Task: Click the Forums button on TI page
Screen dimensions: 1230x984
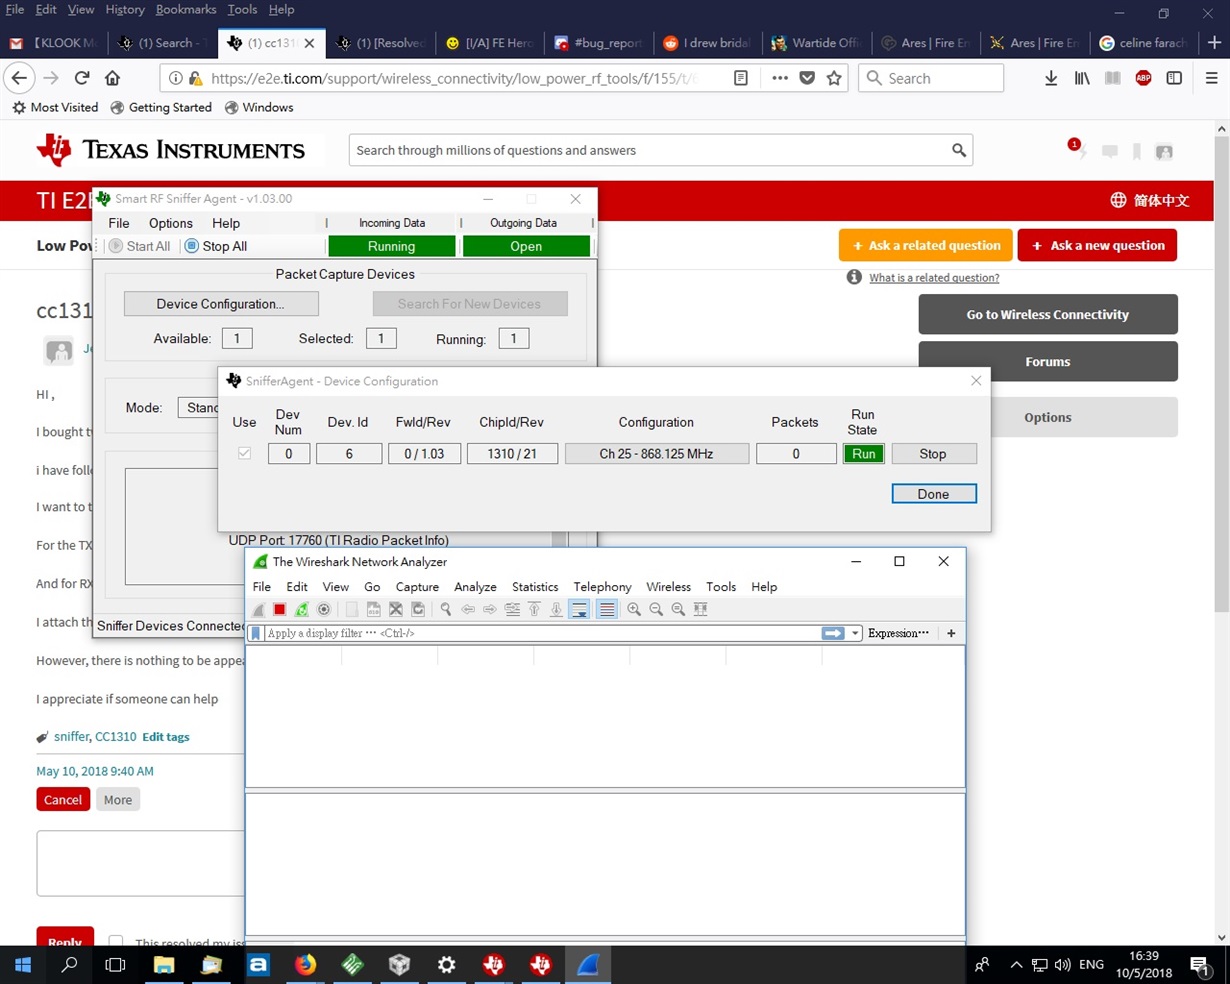Action: point(1048,361)
